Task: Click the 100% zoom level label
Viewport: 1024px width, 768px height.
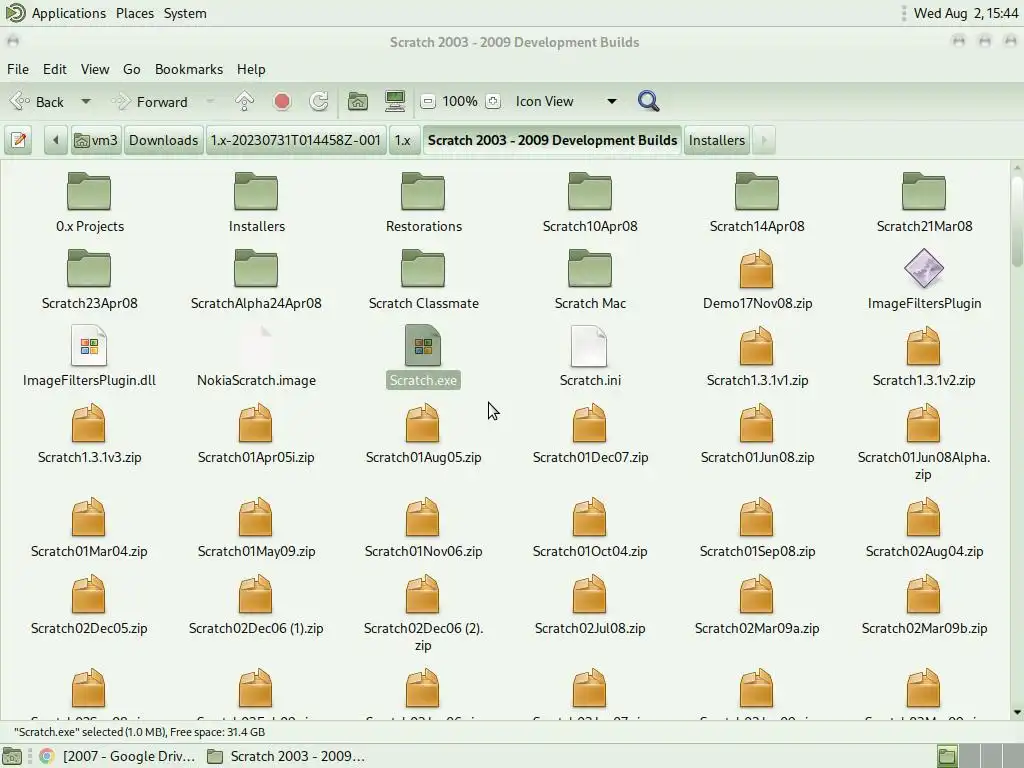Action: coord(460,101)
